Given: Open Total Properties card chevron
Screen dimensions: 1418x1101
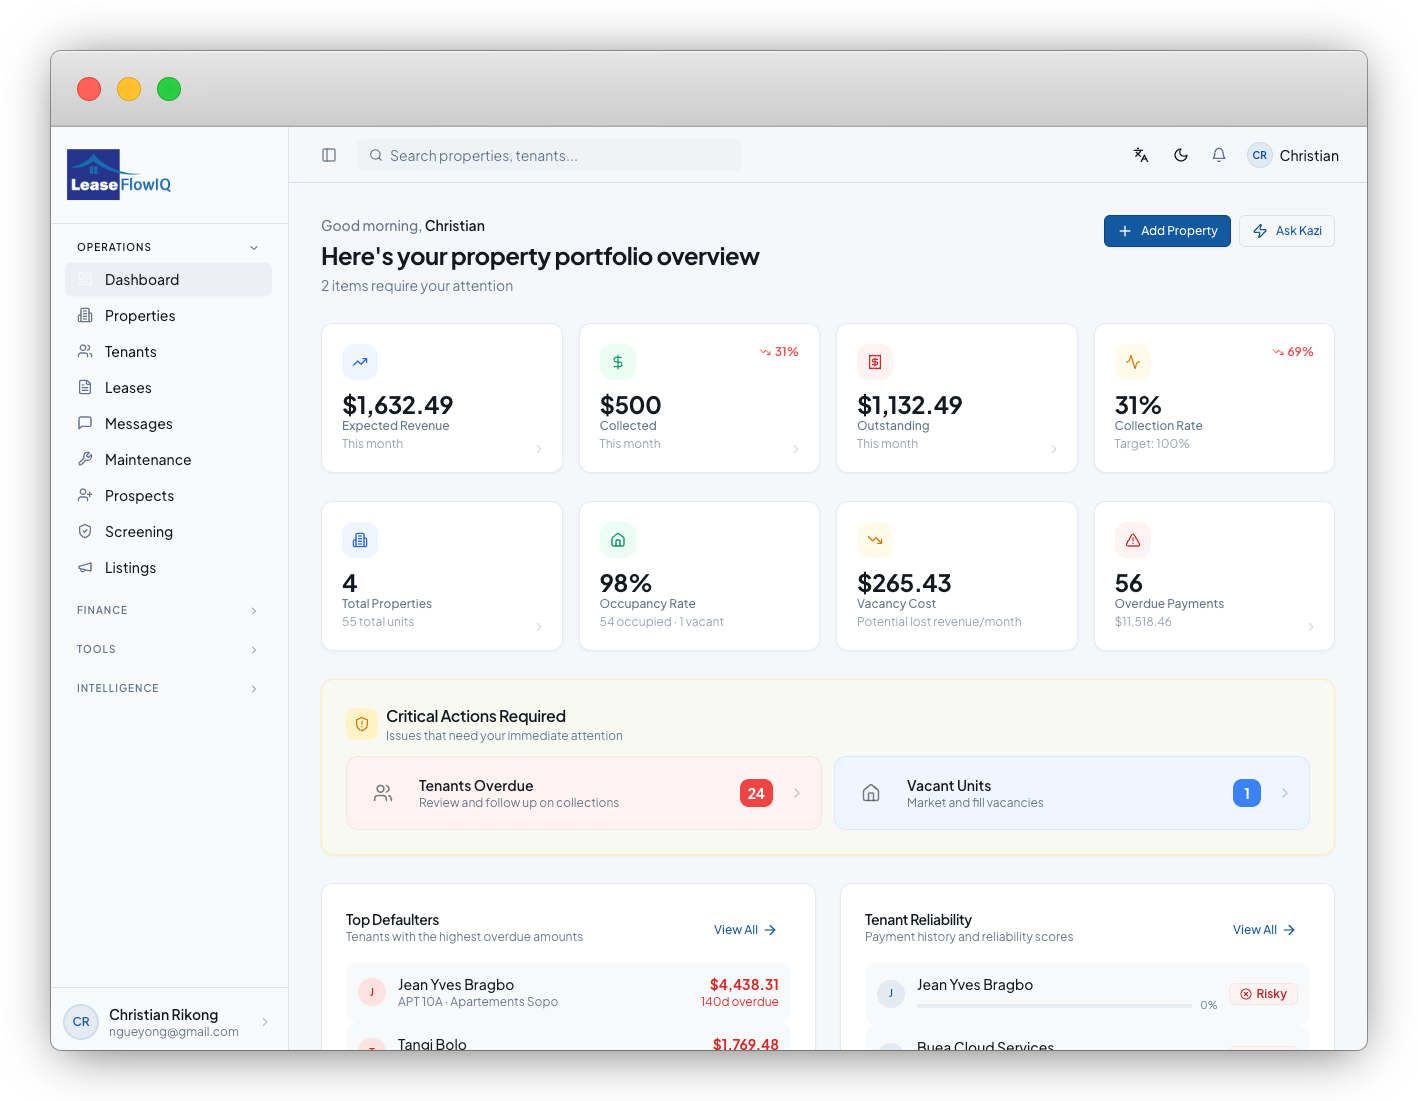Looking at the screenshot, I should click(x=539, y=627).
